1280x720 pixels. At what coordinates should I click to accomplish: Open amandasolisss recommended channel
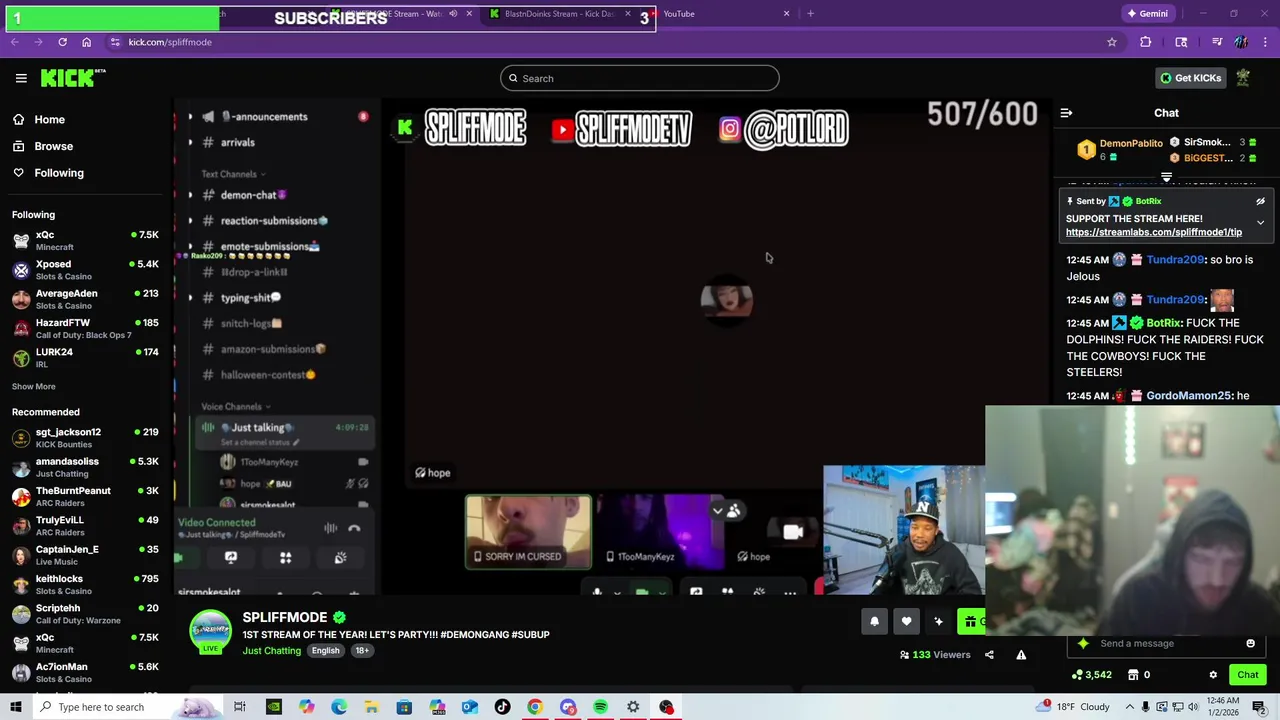click(x=85, y=467)
